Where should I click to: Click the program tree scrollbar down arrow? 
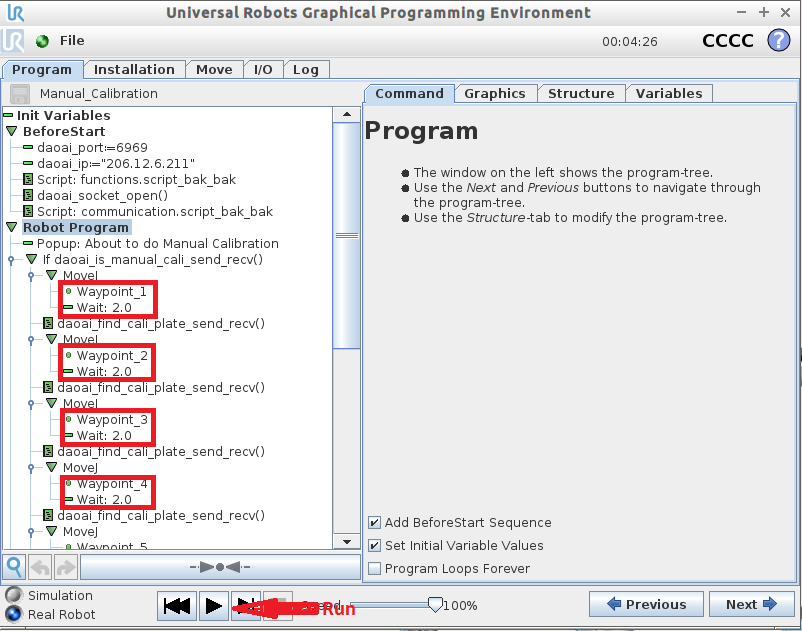(x=347, y=542)
